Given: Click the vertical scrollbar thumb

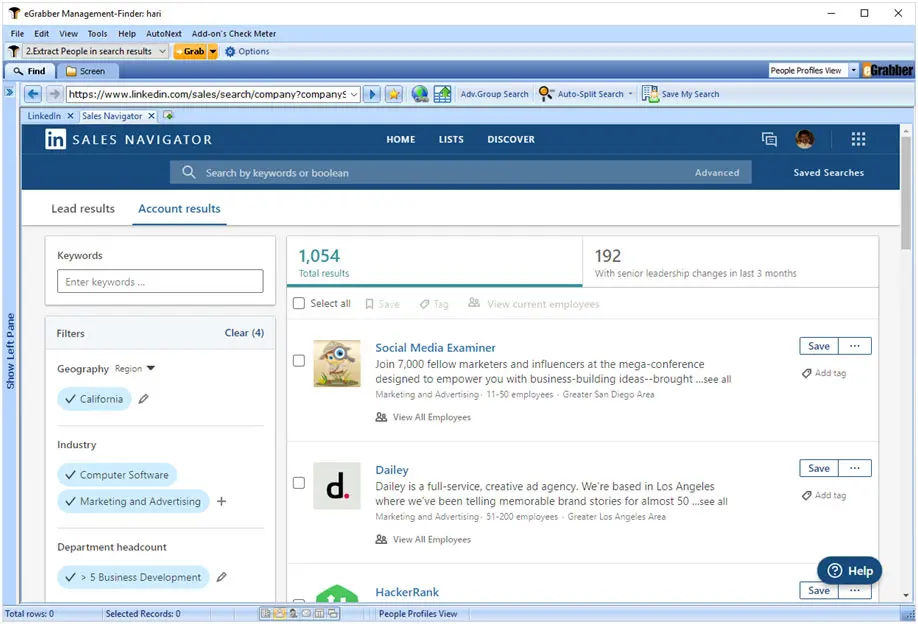Looking at the screenshot, I should tap(906, 193).
